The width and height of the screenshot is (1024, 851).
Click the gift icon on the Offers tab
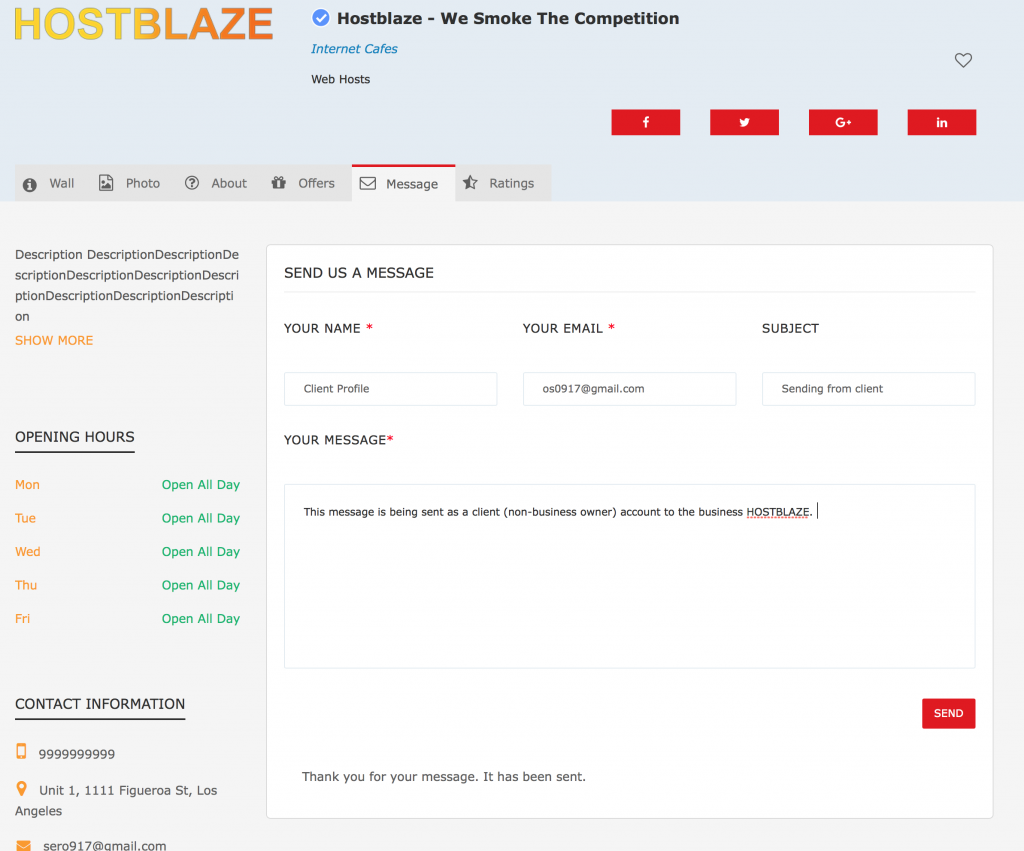279,182
